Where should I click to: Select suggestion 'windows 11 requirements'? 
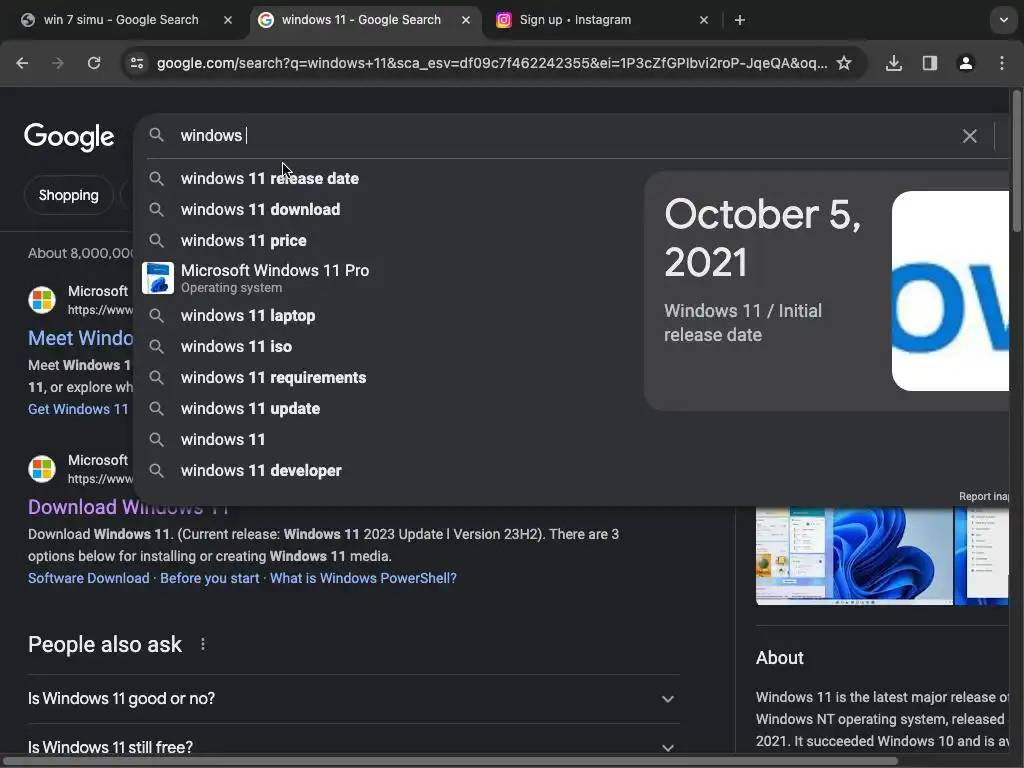coord(274,377)
